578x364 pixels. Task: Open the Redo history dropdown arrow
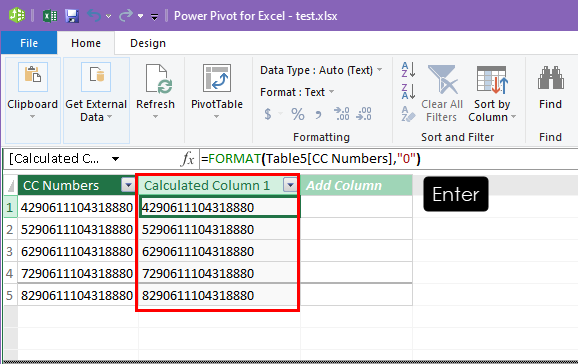[140, 16]
